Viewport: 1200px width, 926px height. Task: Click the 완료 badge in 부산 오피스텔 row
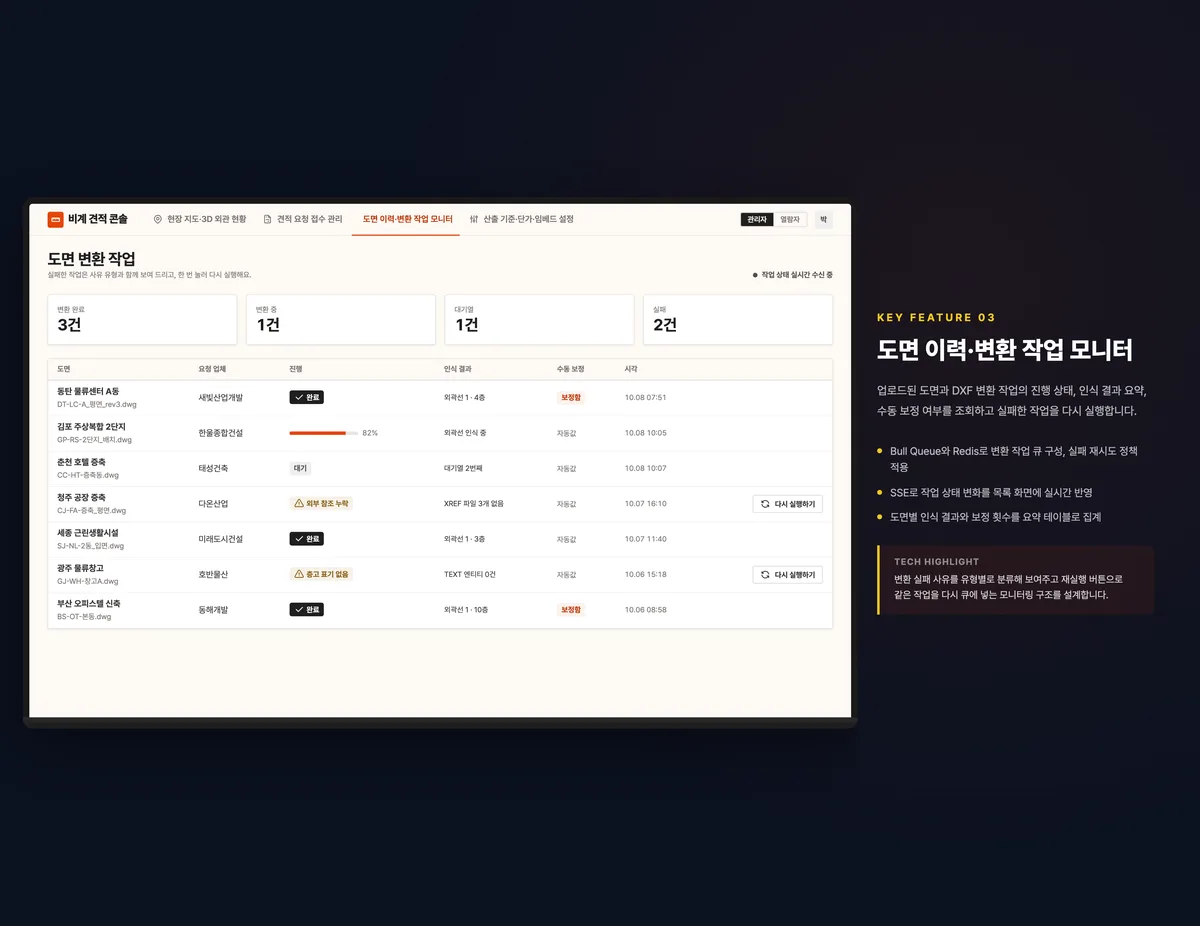[x=307, y=610]
